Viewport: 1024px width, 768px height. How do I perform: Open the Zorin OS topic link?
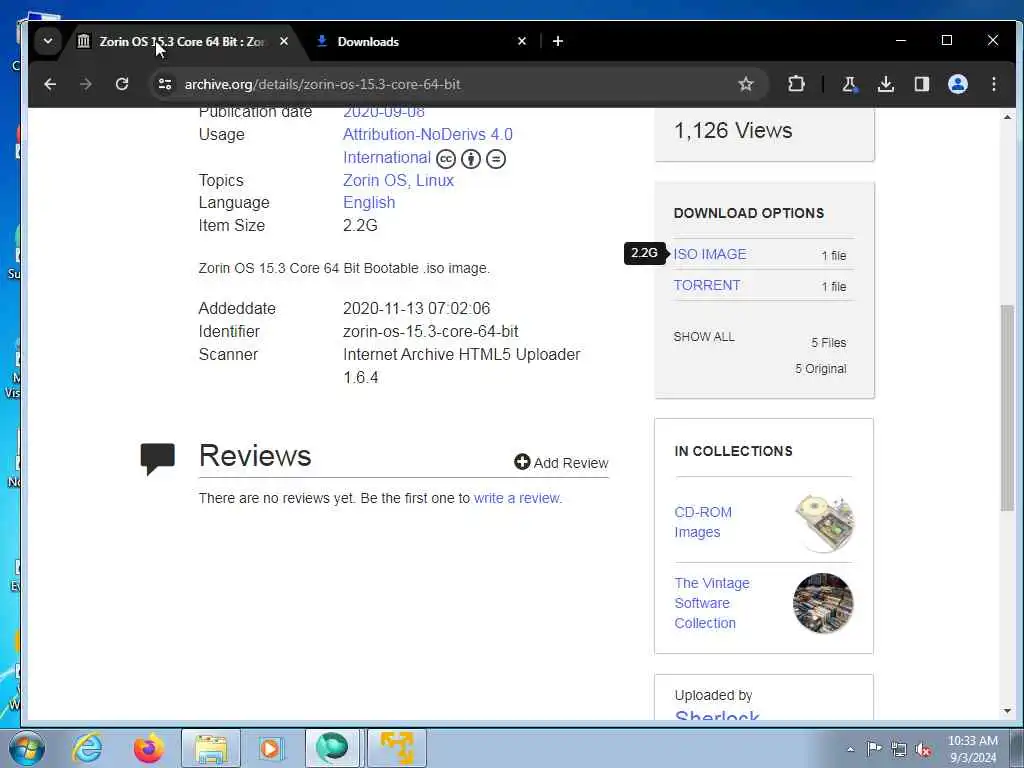point(376,180)
